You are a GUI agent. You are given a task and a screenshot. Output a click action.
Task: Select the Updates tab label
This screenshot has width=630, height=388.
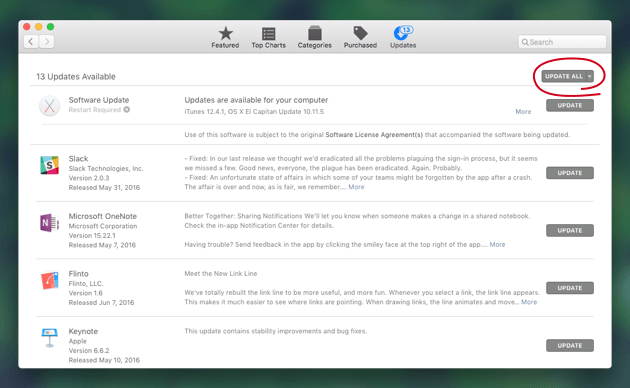click(x=403, y=45)
